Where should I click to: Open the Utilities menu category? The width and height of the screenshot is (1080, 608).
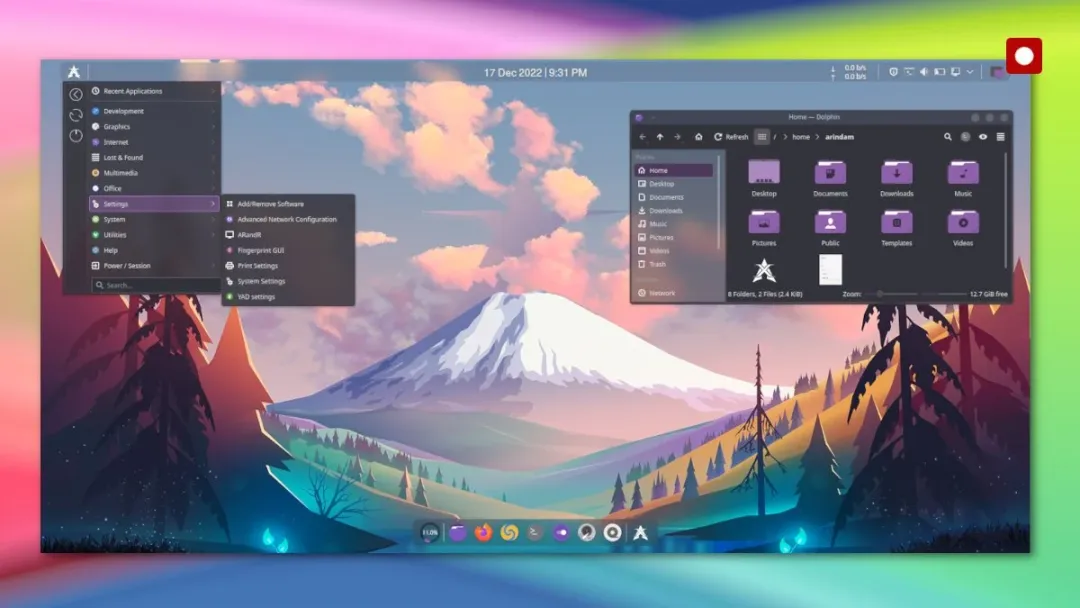tap(154, 235)
